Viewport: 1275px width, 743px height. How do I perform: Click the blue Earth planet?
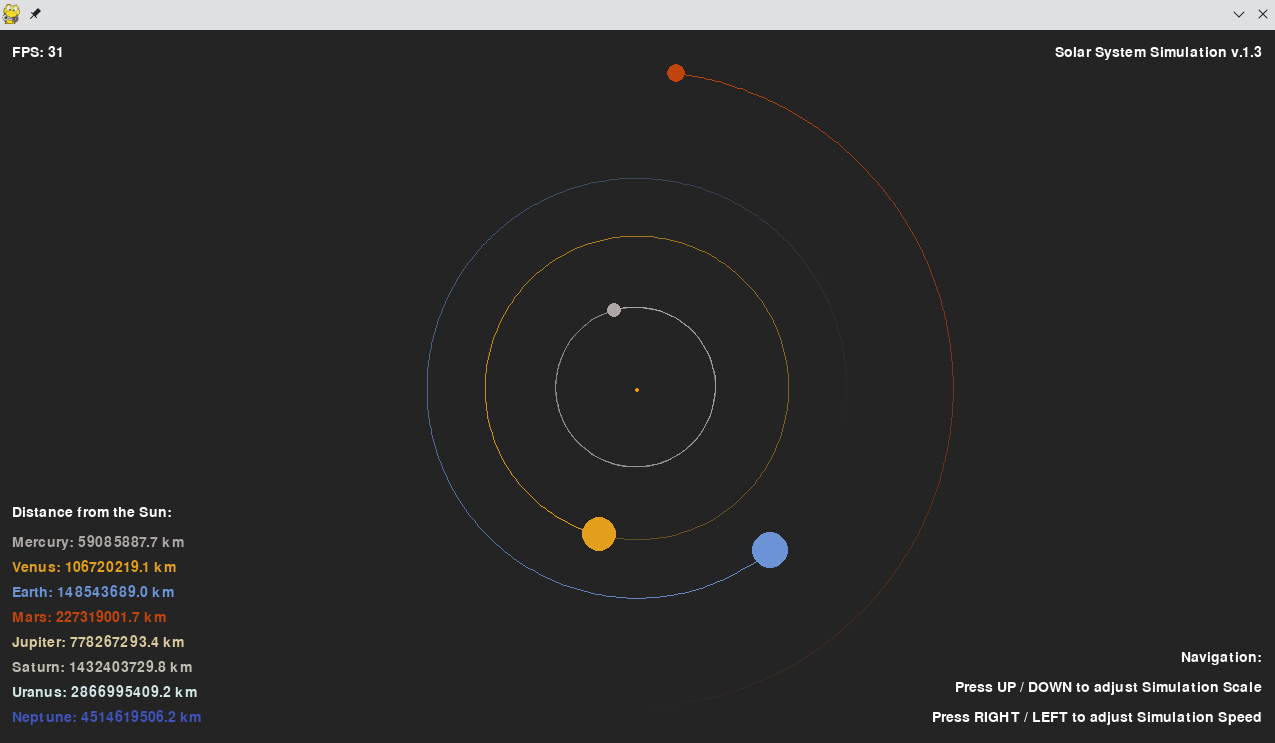tap(770, 550)
